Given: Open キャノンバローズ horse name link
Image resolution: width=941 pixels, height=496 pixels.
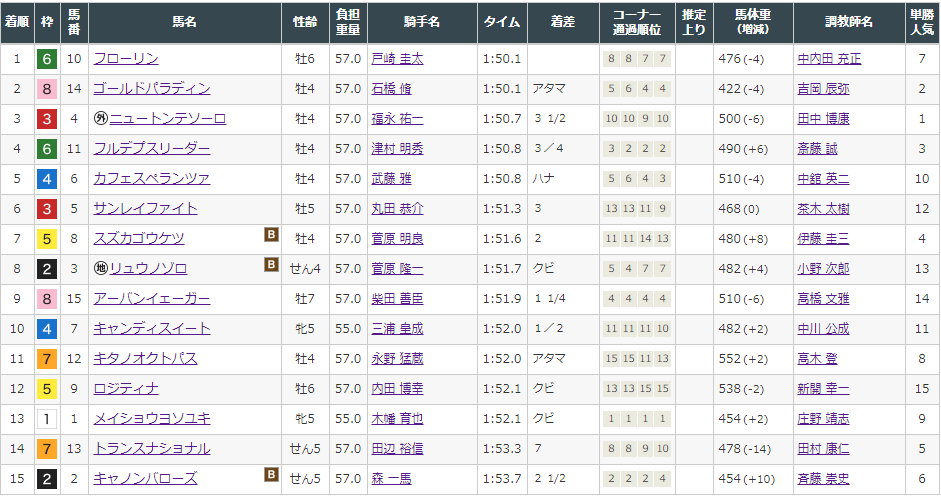Looking at the screenshot, I should click(x=145, y=479).
